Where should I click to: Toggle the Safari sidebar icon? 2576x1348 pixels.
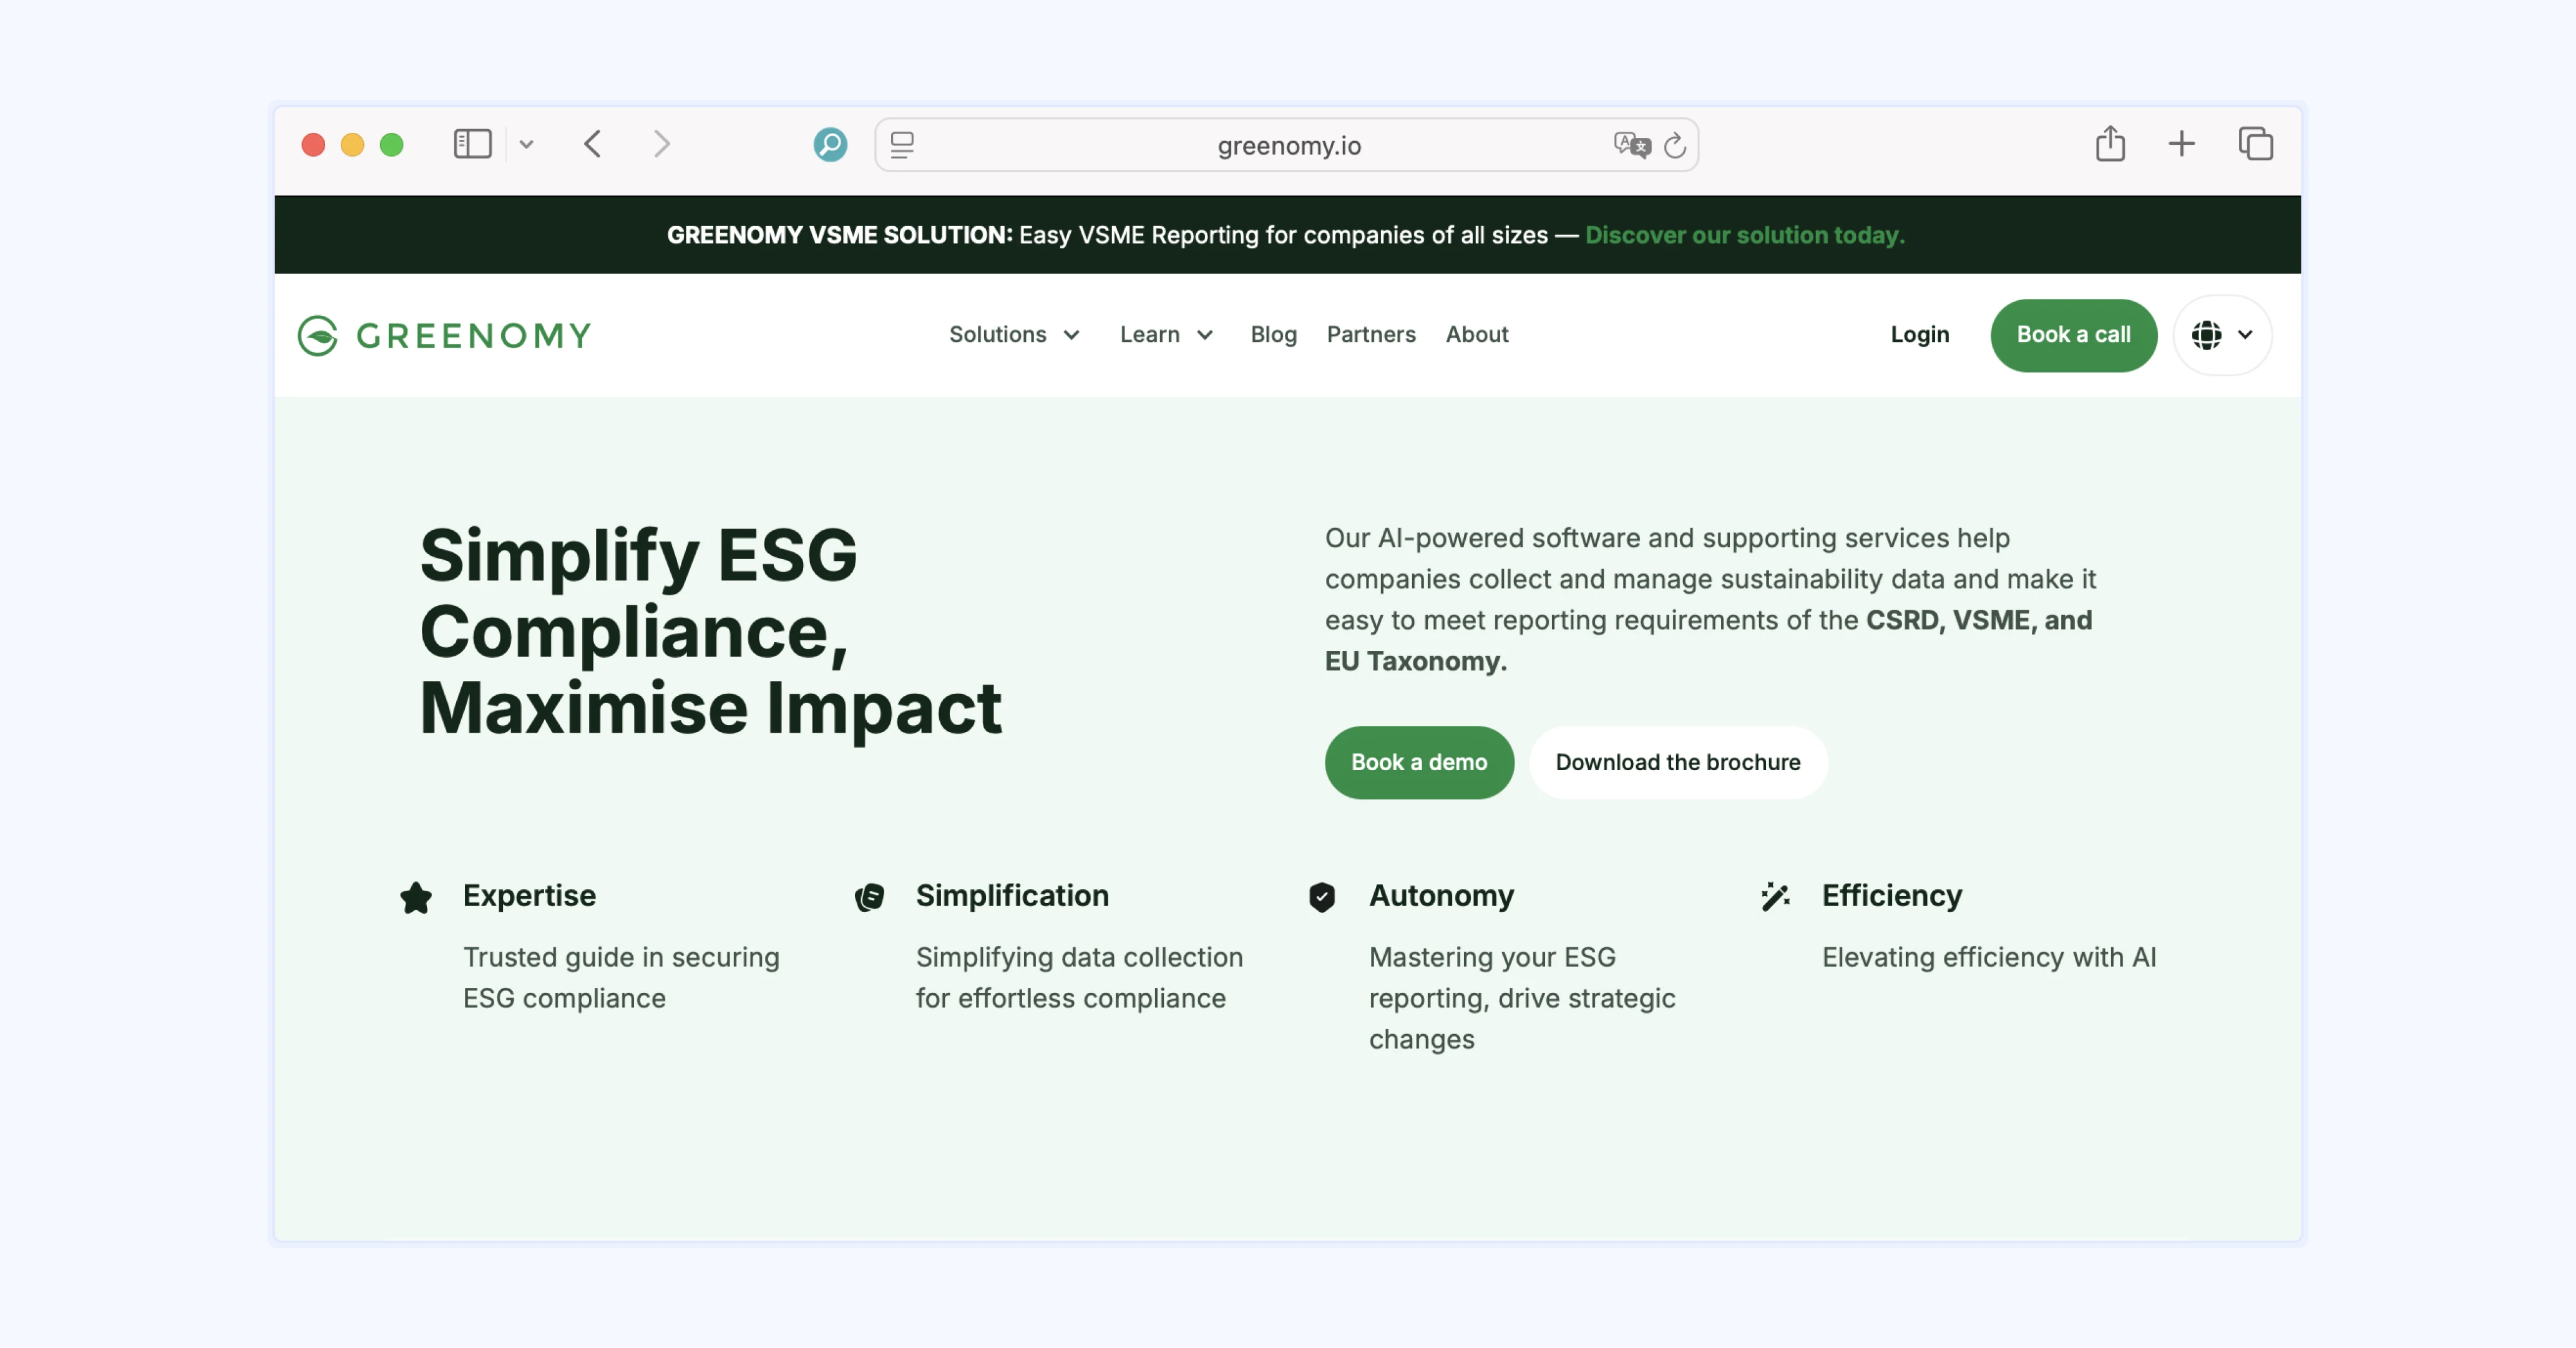[x=472, y=144]
